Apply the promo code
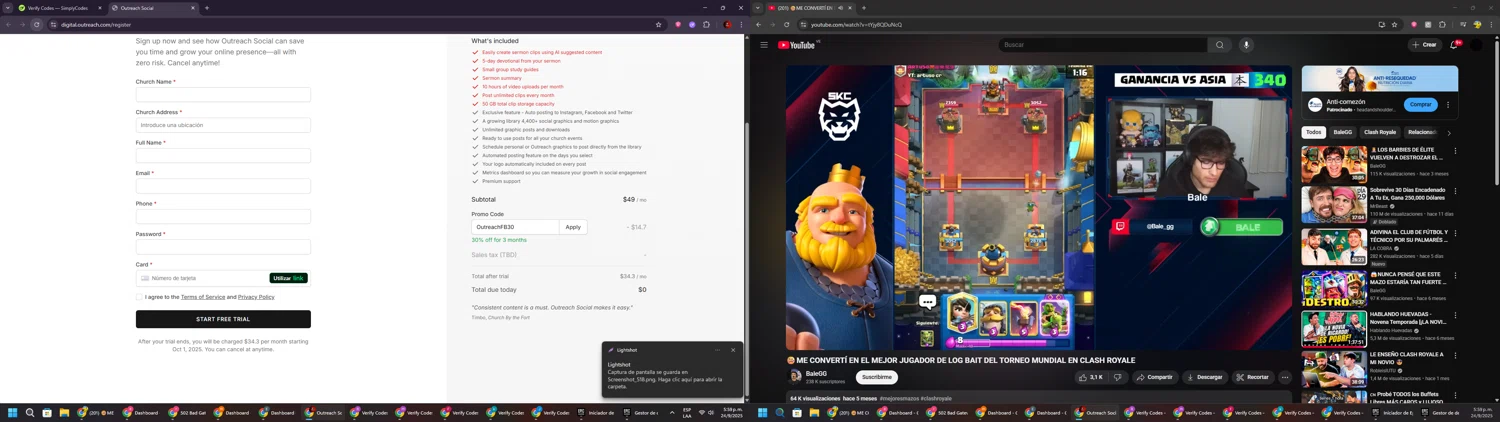The image size is (1500, 422). tap(573, 227)
